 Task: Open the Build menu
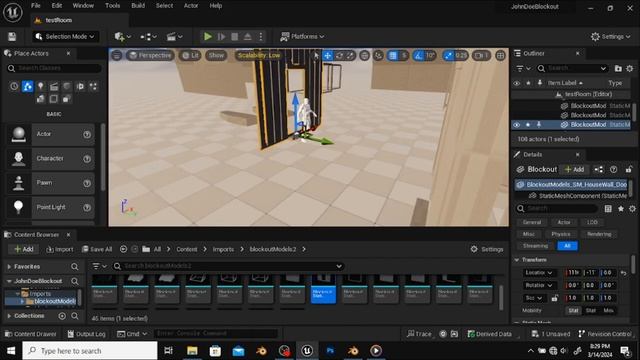(x=138, y=6)
